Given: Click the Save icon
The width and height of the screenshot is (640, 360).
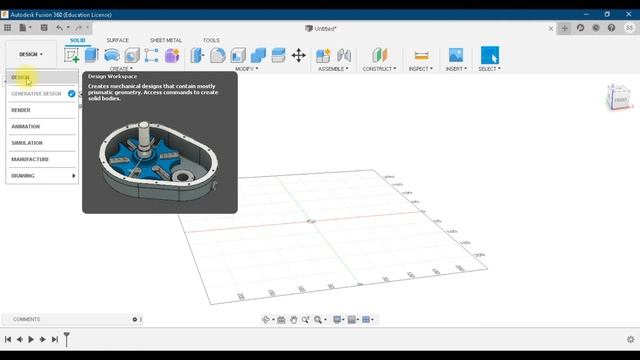Looking at the screenshot, I should [x=44, y=28].
